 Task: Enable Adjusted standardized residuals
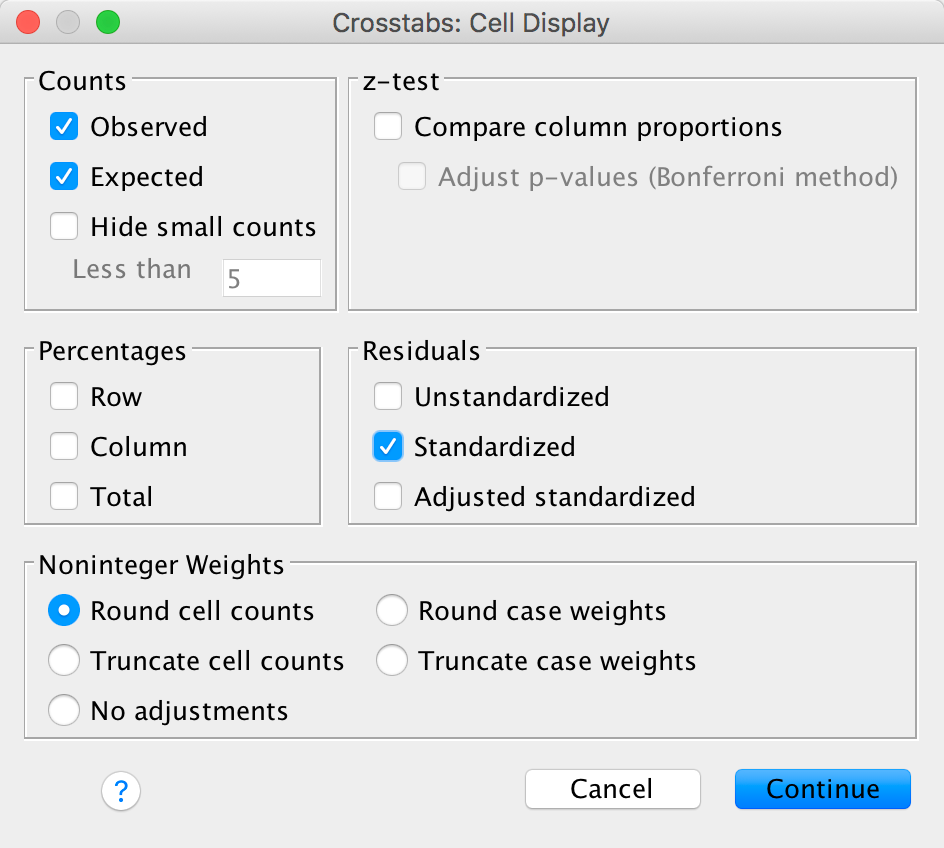388,497
